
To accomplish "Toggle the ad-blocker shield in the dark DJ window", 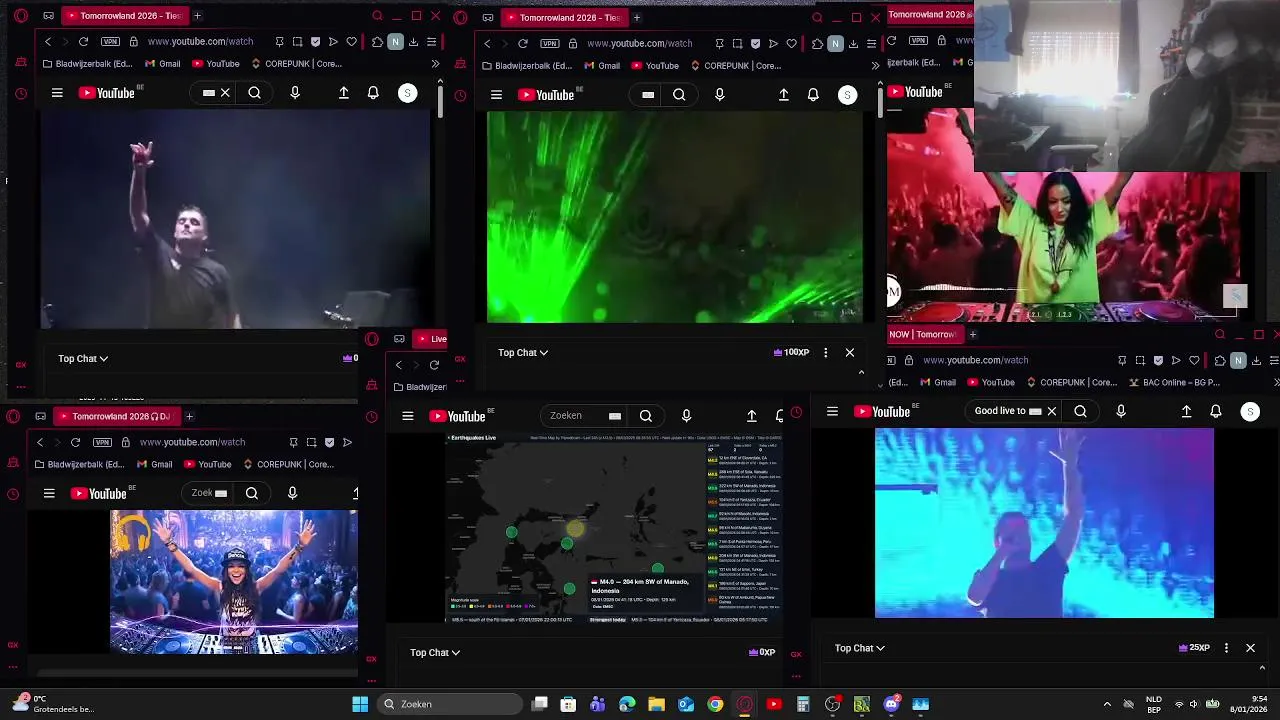I will click(x=315, y=42).
